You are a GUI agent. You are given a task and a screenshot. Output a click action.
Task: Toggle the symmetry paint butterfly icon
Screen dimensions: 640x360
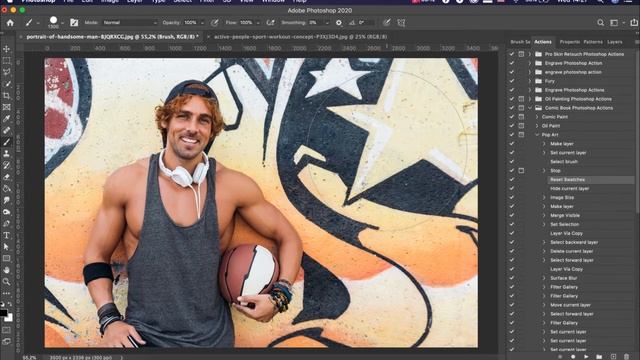(401, 23)
